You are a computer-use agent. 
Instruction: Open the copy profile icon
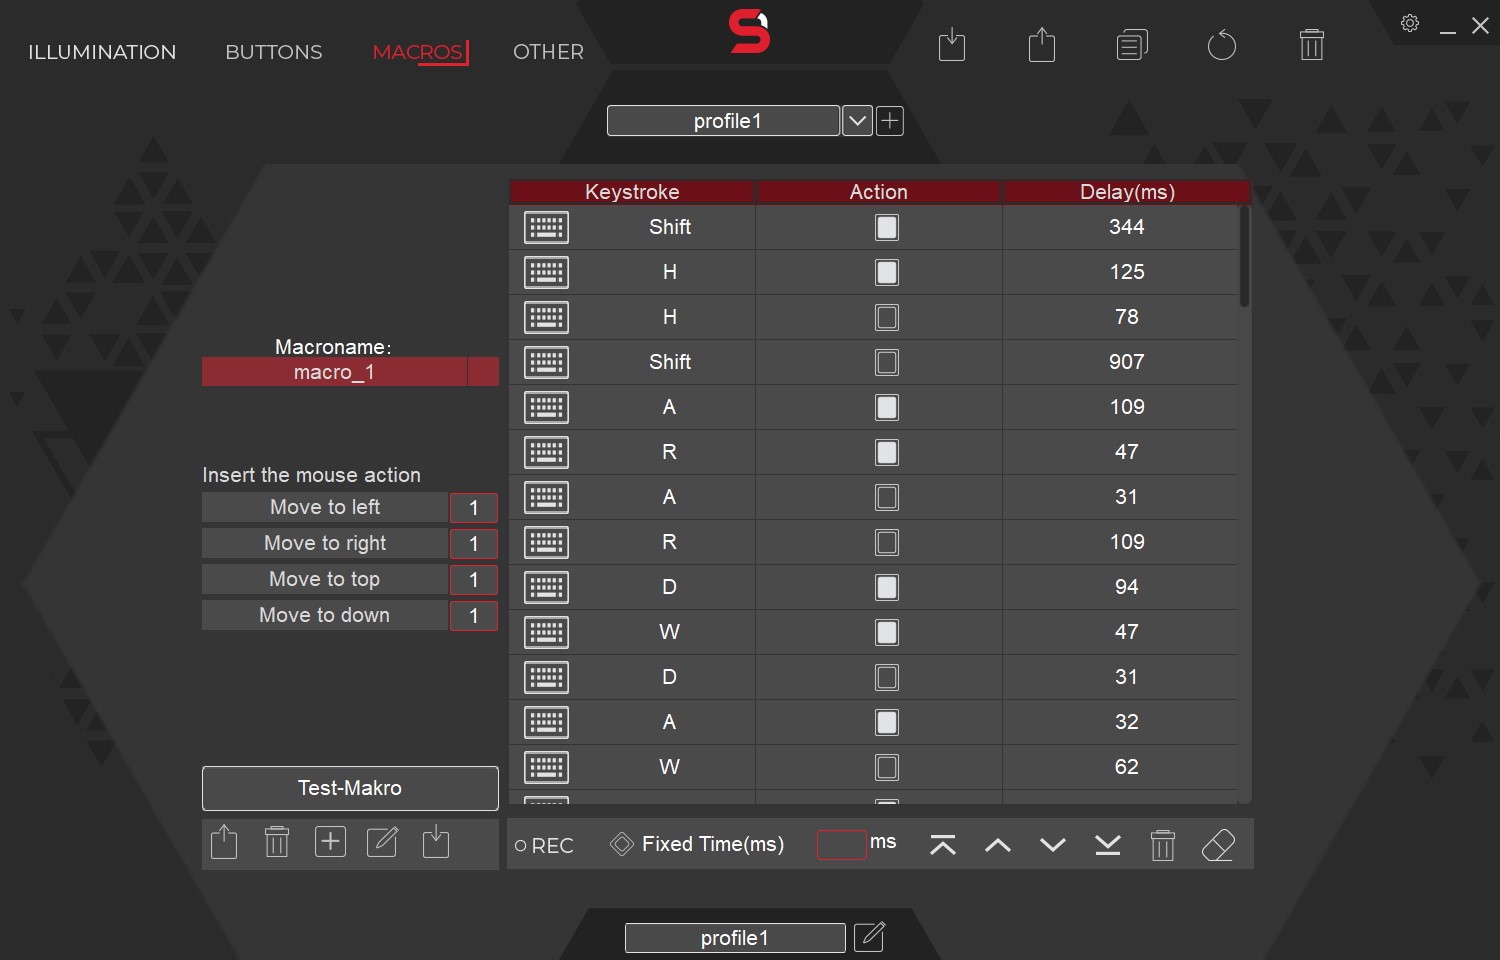point(1131,44)
